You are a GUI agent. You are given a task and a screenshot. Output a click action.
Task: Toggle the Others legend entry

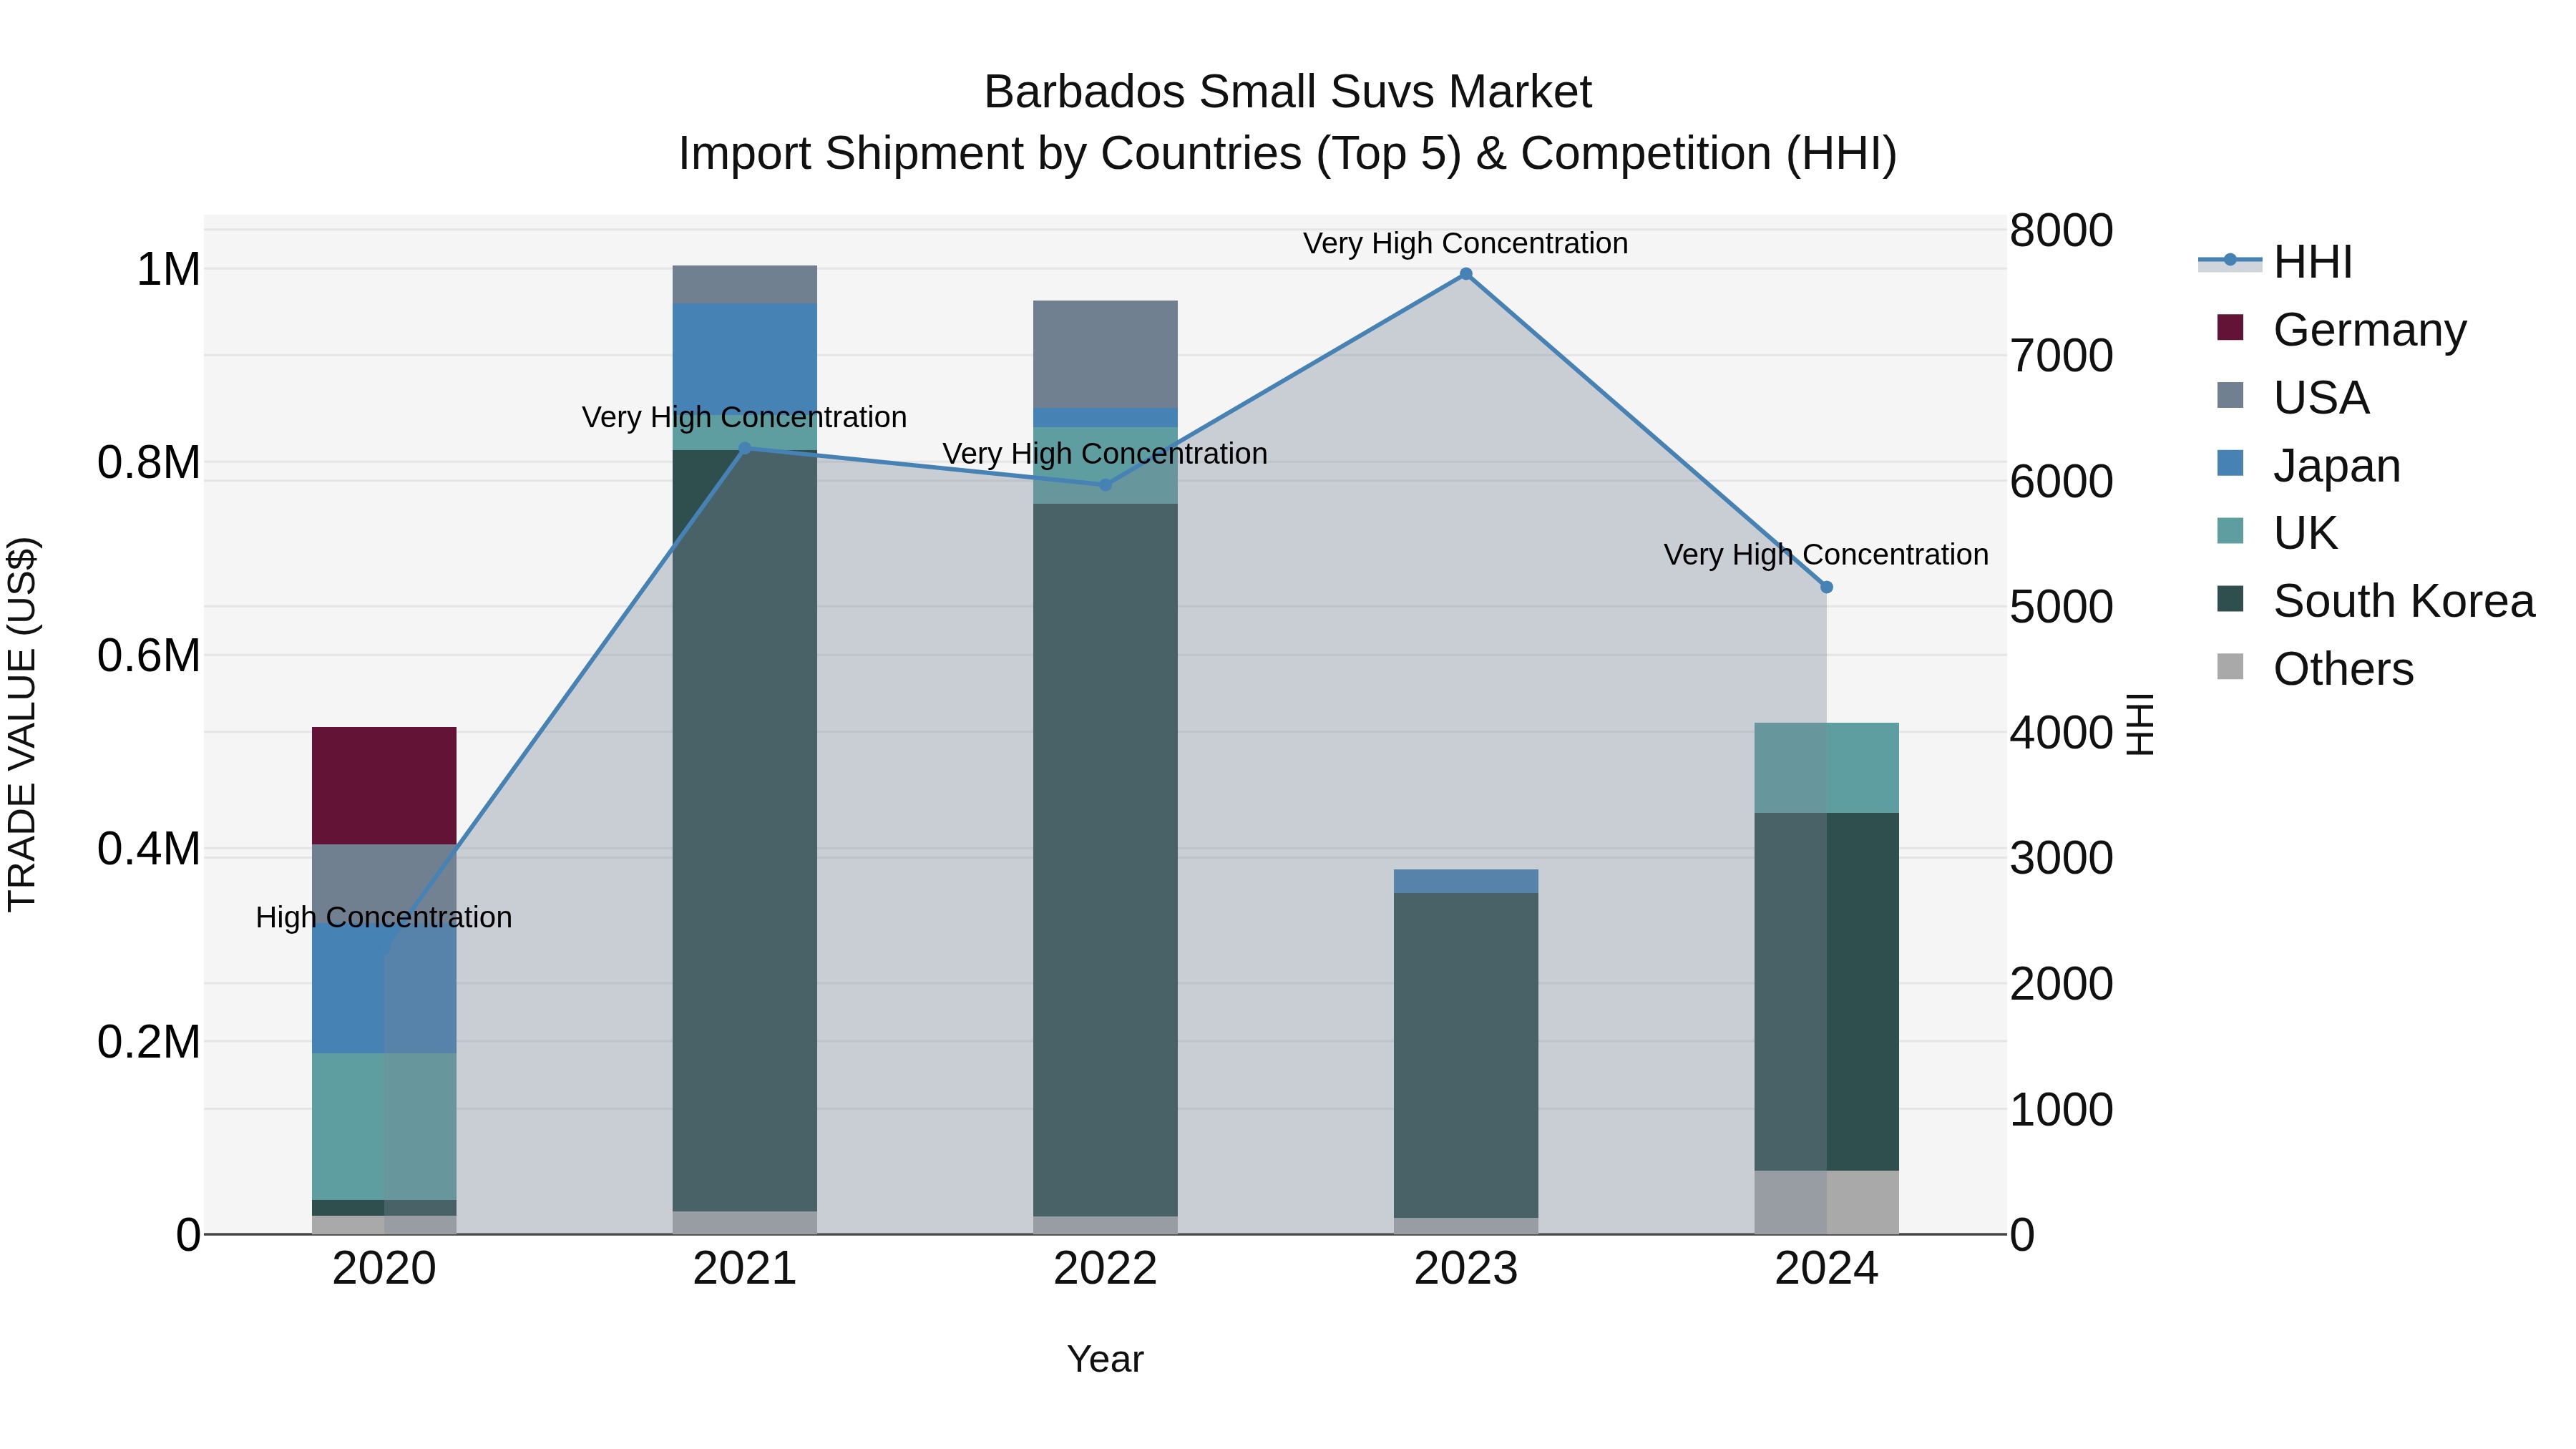tap(2315, 669)
